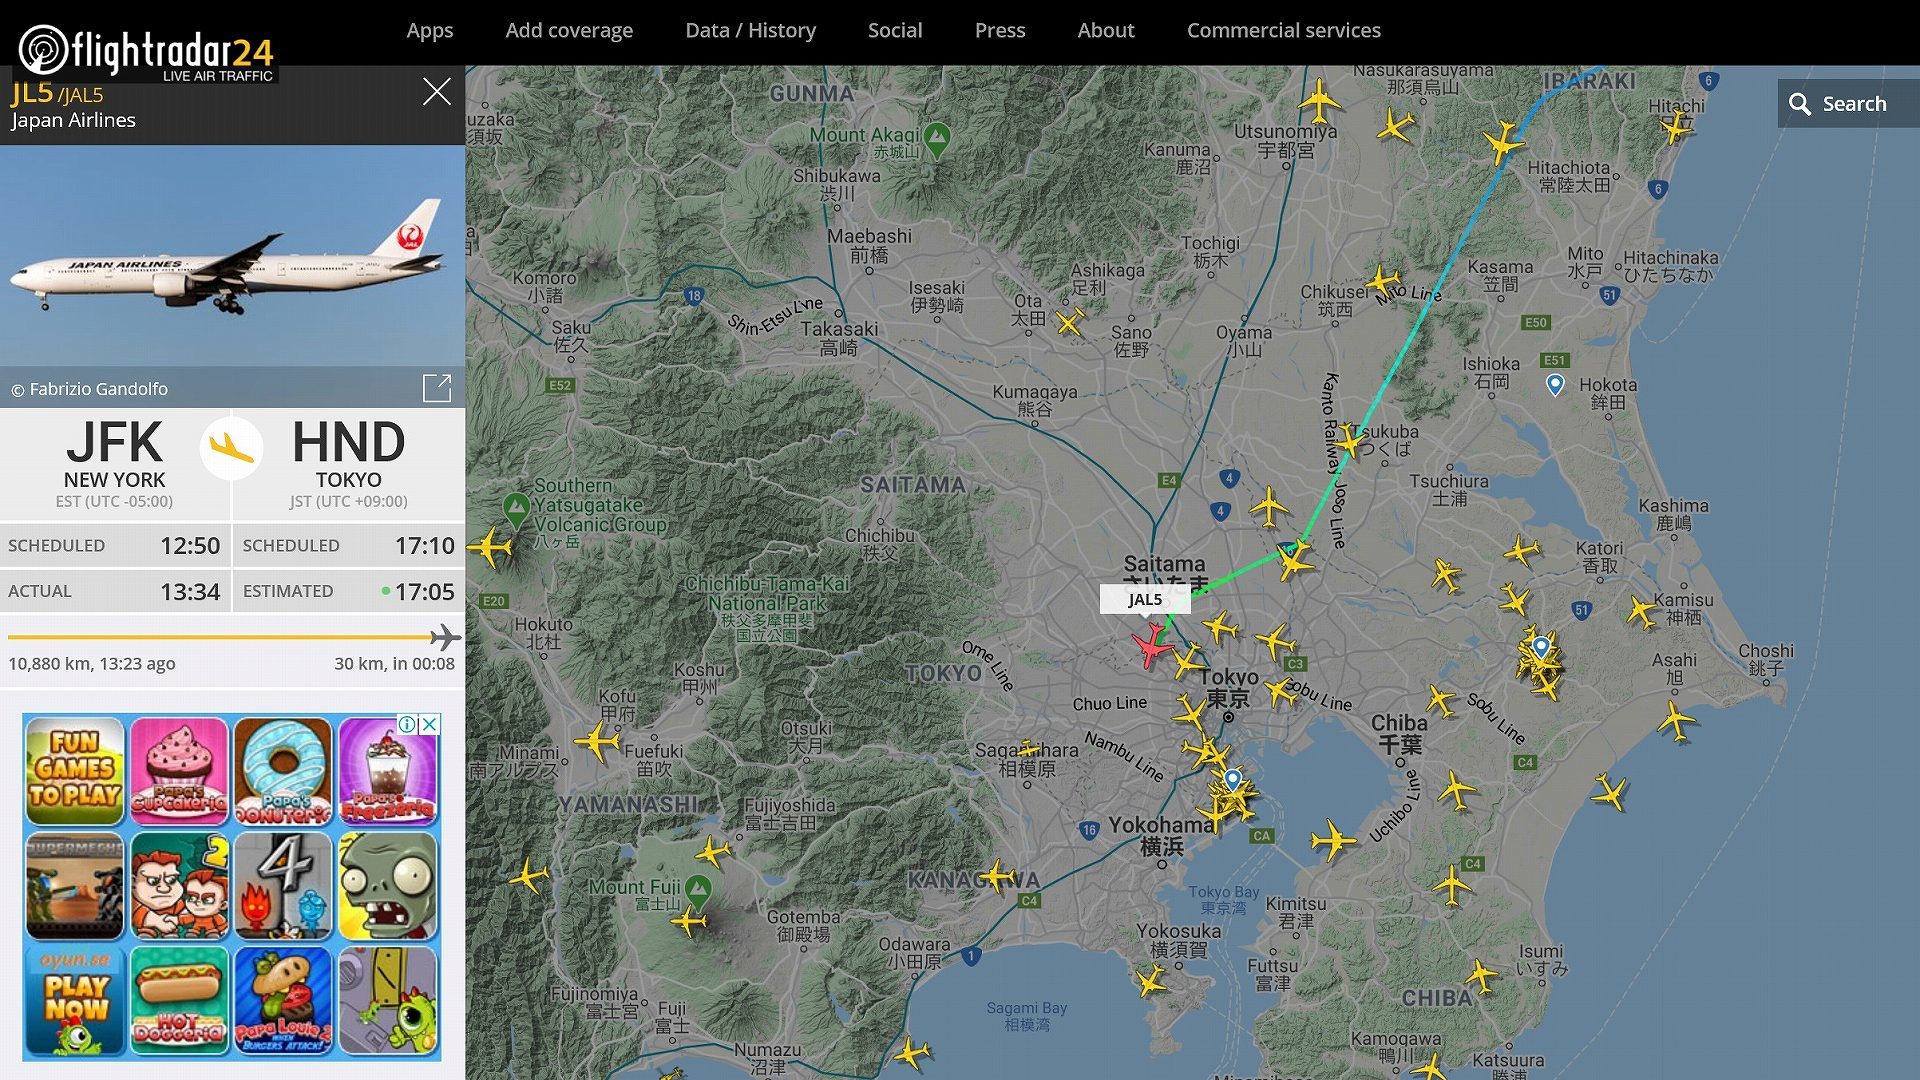
Task: Click the Tokyo city label on map
Action: pos(1229,687)
